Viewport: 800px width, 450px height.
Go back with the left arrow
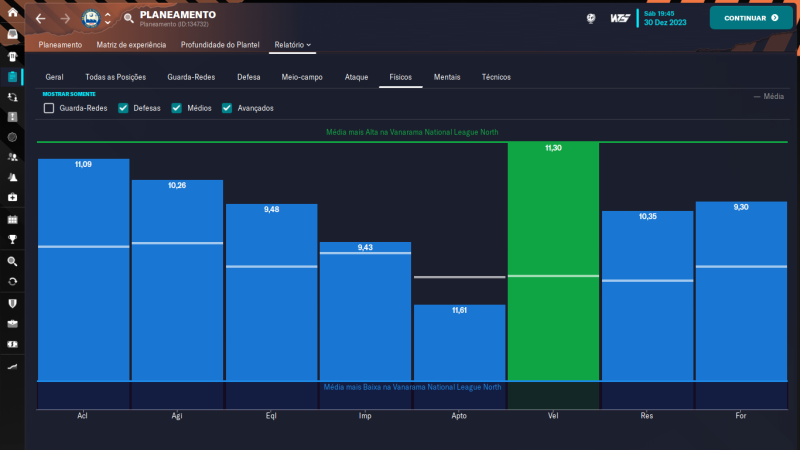click(40, 18)
